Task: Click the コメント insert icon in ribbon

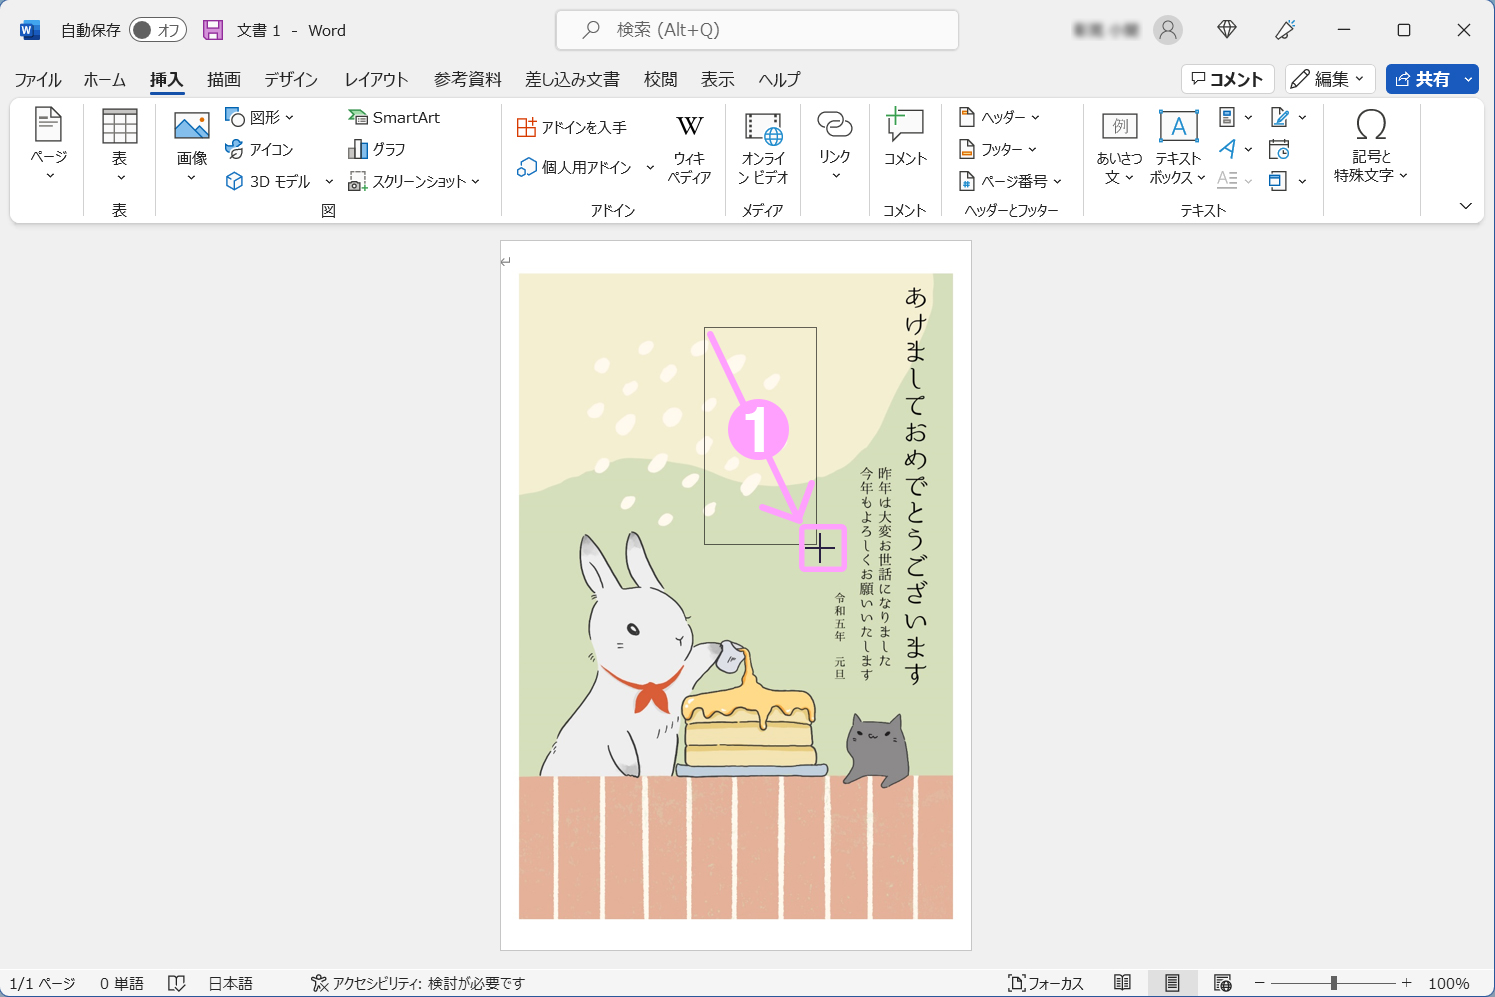Action: pyautogui.click(x=905, y=138)
